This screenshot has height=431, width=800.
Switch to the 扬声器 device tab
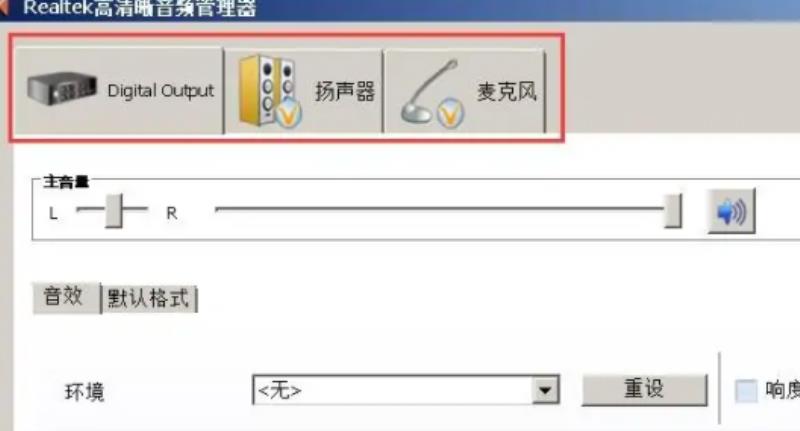coord(304,90)
